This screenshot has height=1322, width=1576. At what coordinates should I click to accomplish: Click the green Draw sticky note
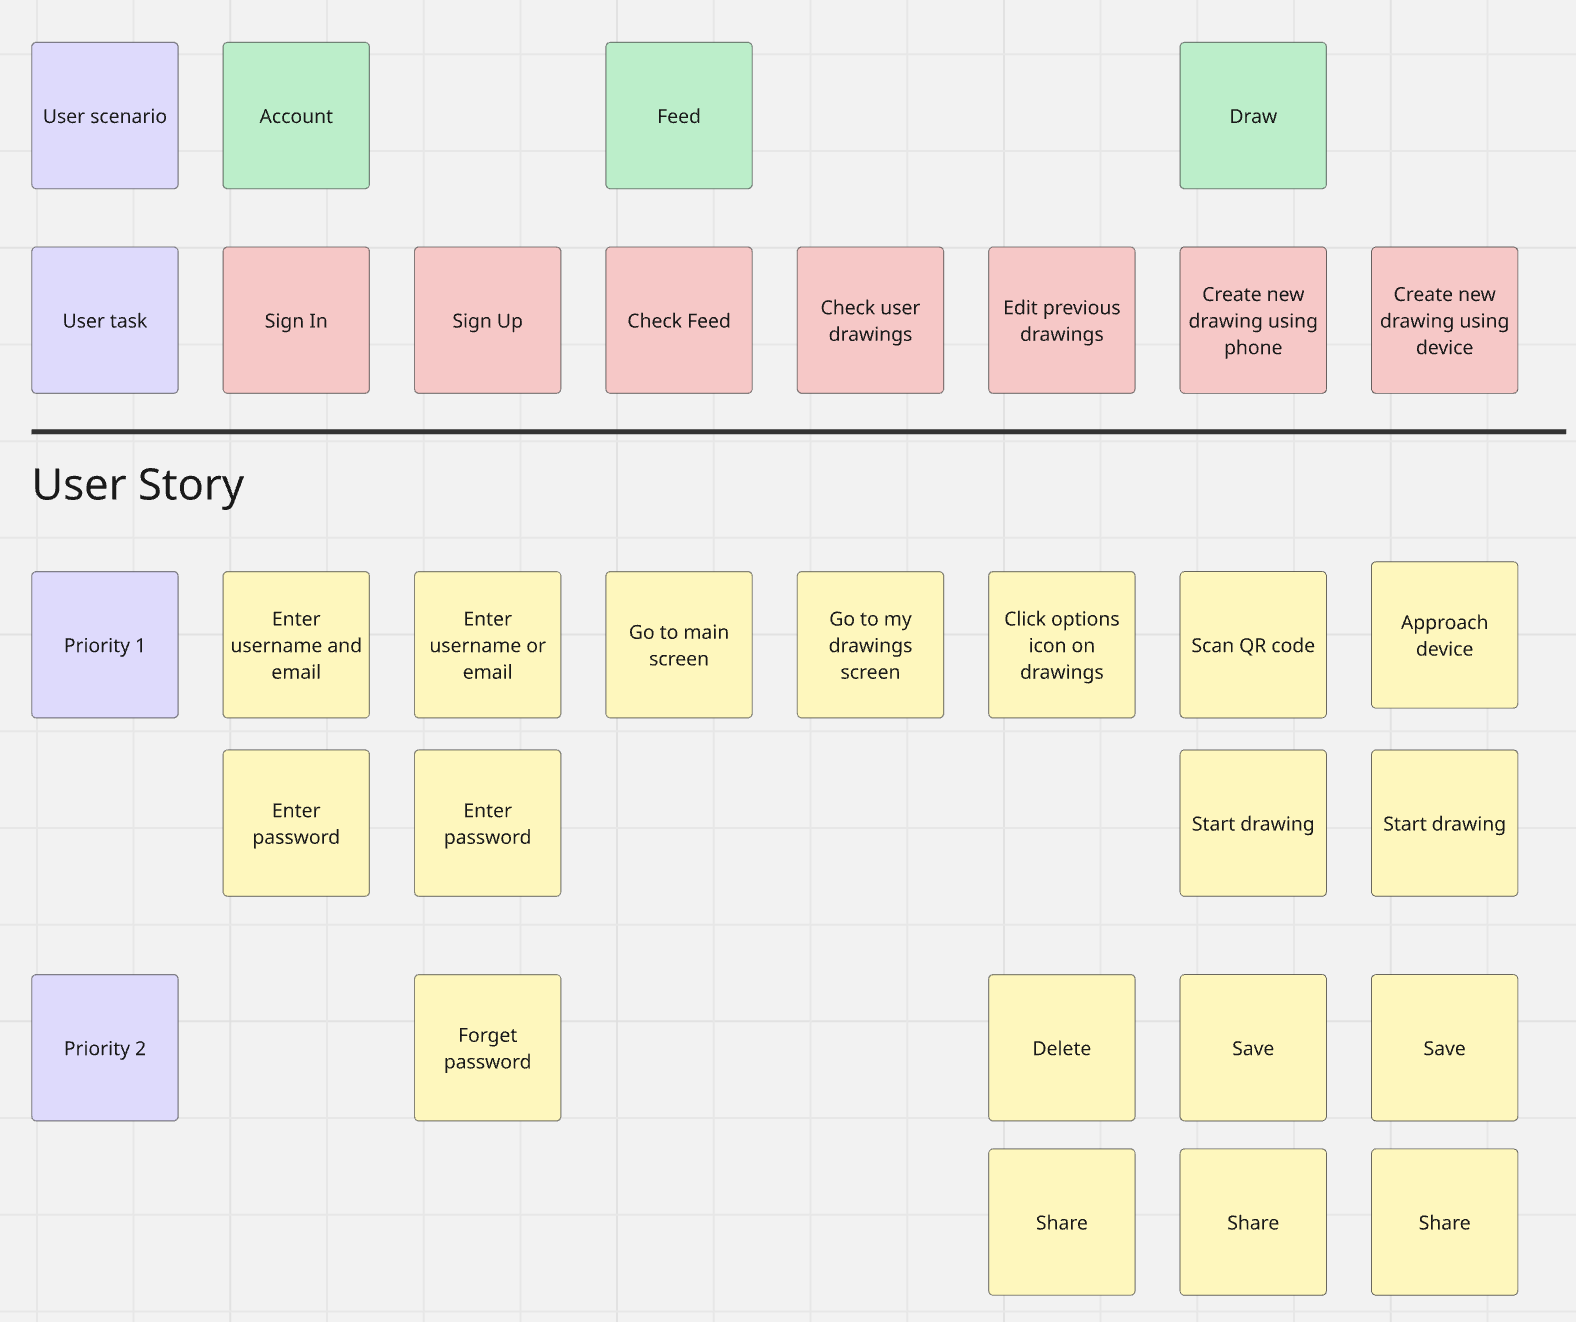click(x=1253, y=116)
